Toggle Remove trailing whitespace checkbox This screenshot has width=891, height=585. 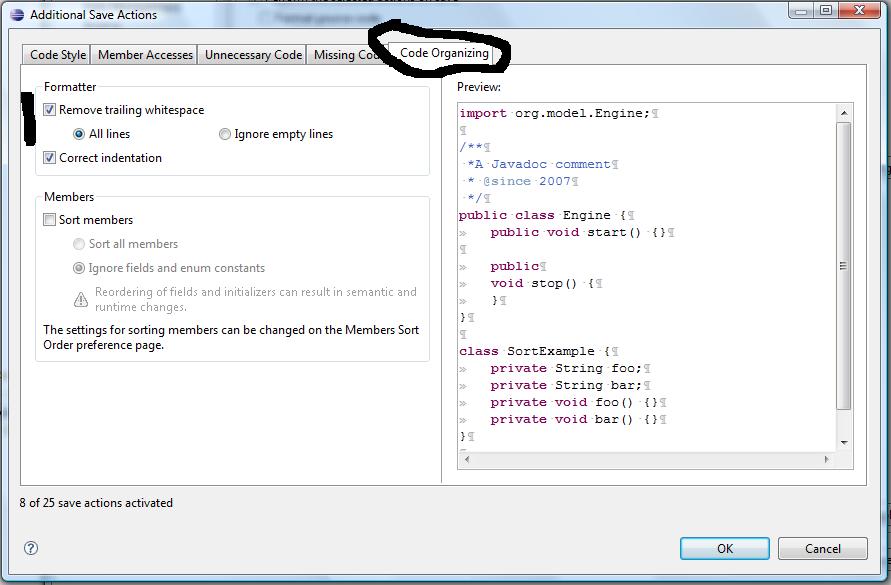click(x=50, y=110)
